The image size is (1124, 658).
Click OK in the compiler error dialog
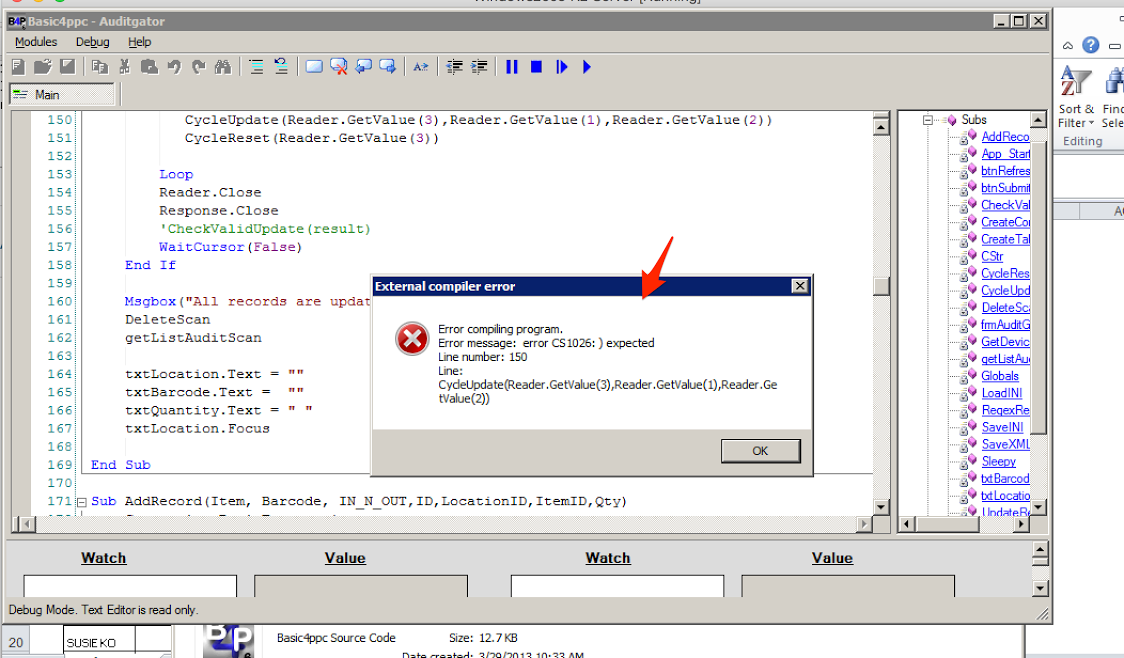[760, 451]
